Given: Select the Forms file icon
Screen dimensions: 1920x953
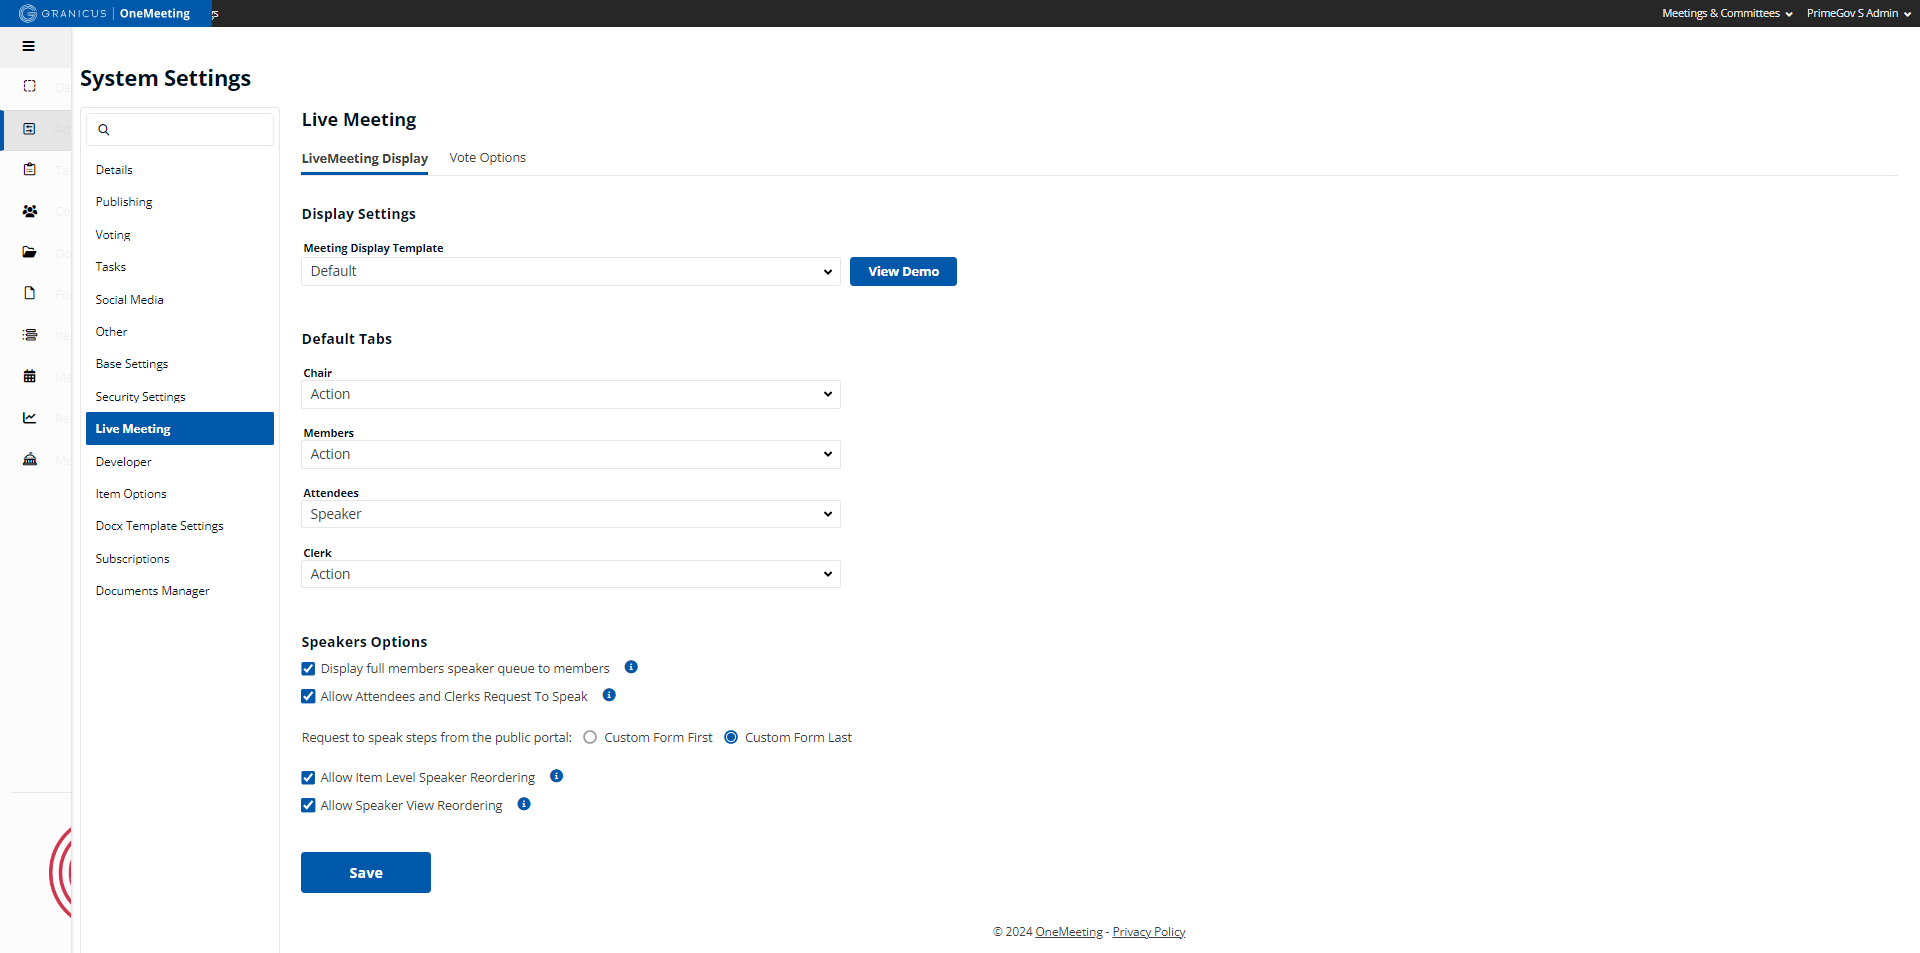Looking at the screenshot, I should [x=29, y=293].
